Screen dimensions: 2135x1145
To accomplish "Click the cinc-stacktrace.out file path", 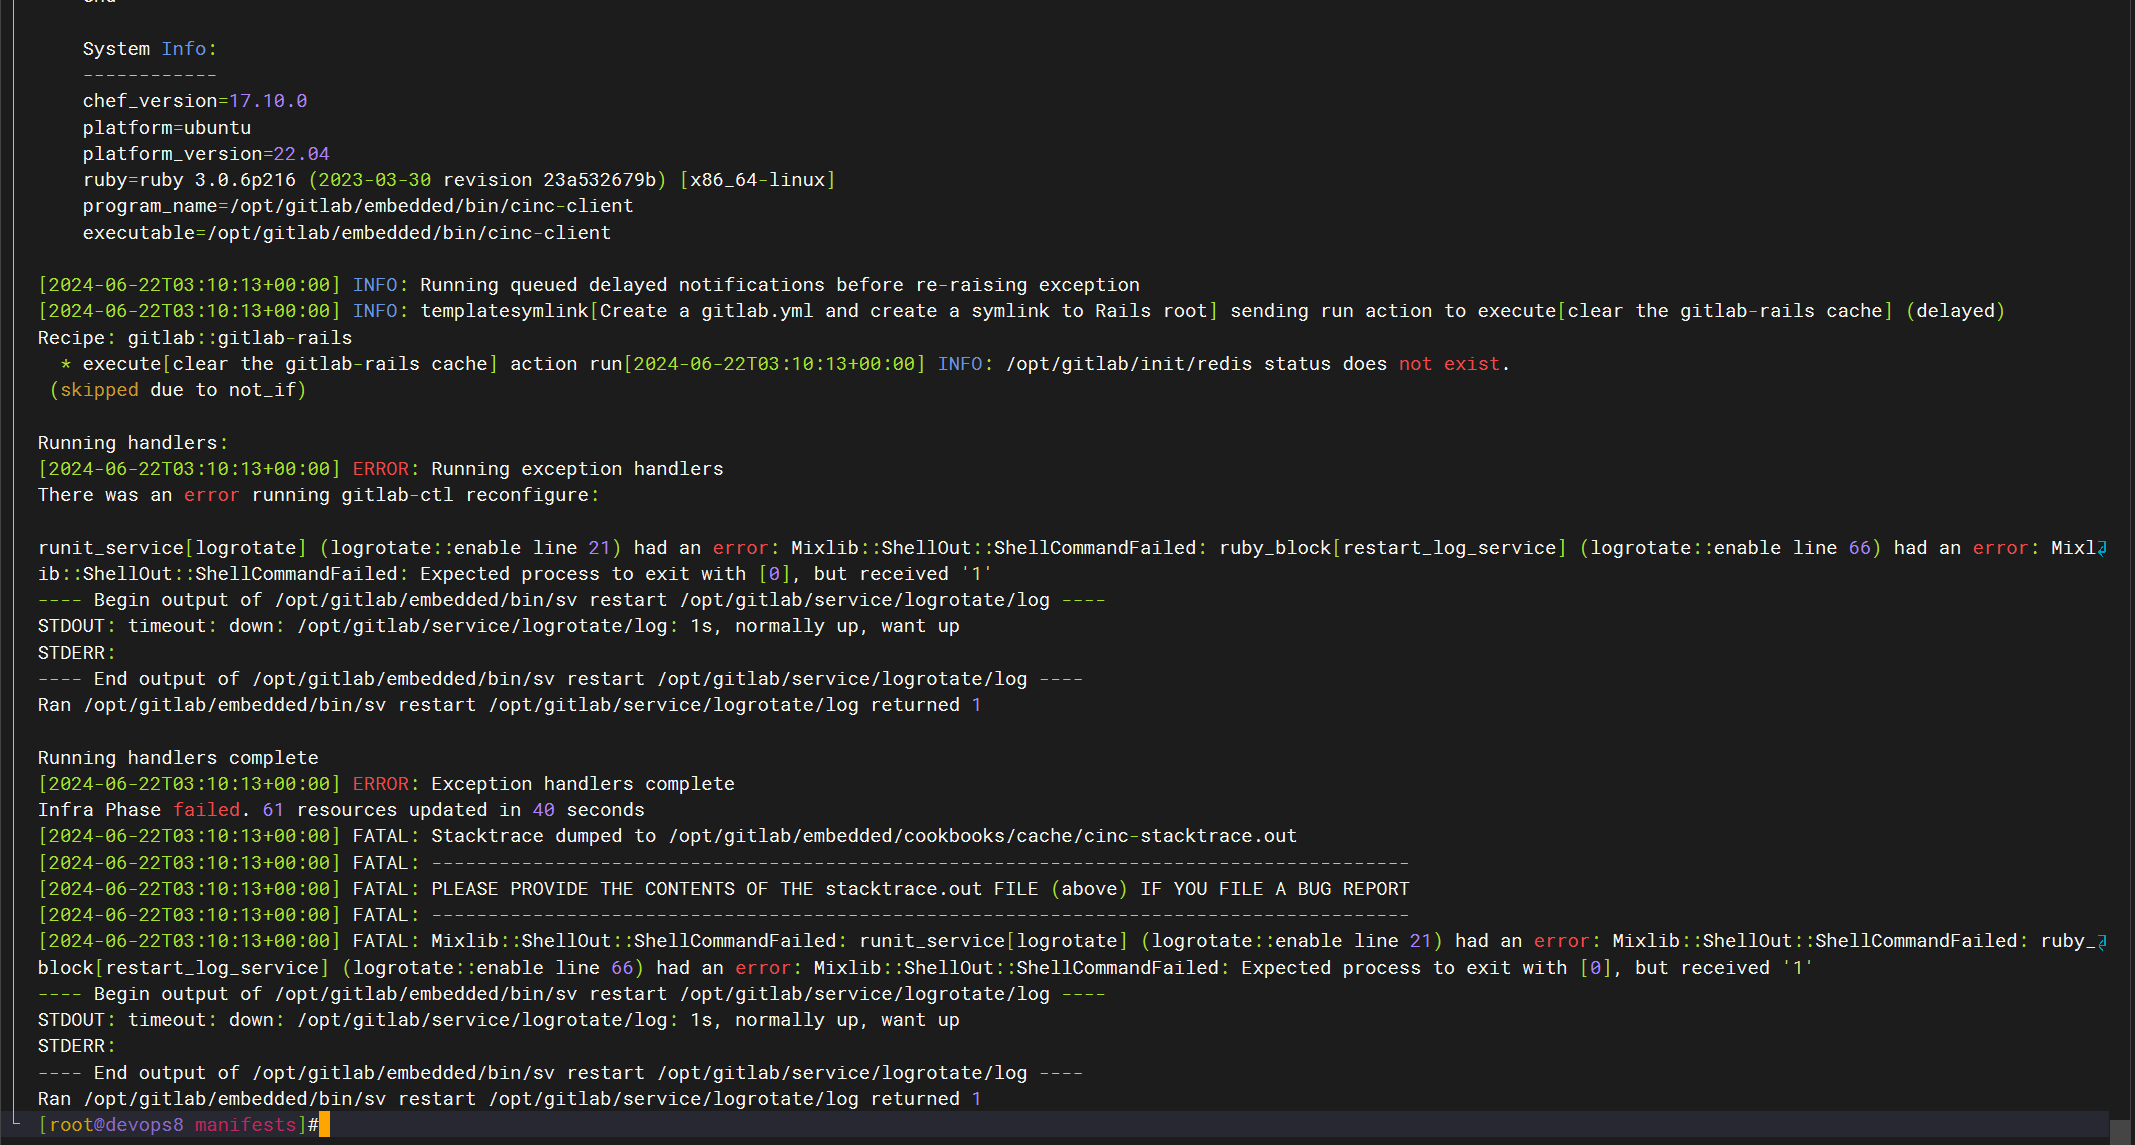I will (982, 836).
